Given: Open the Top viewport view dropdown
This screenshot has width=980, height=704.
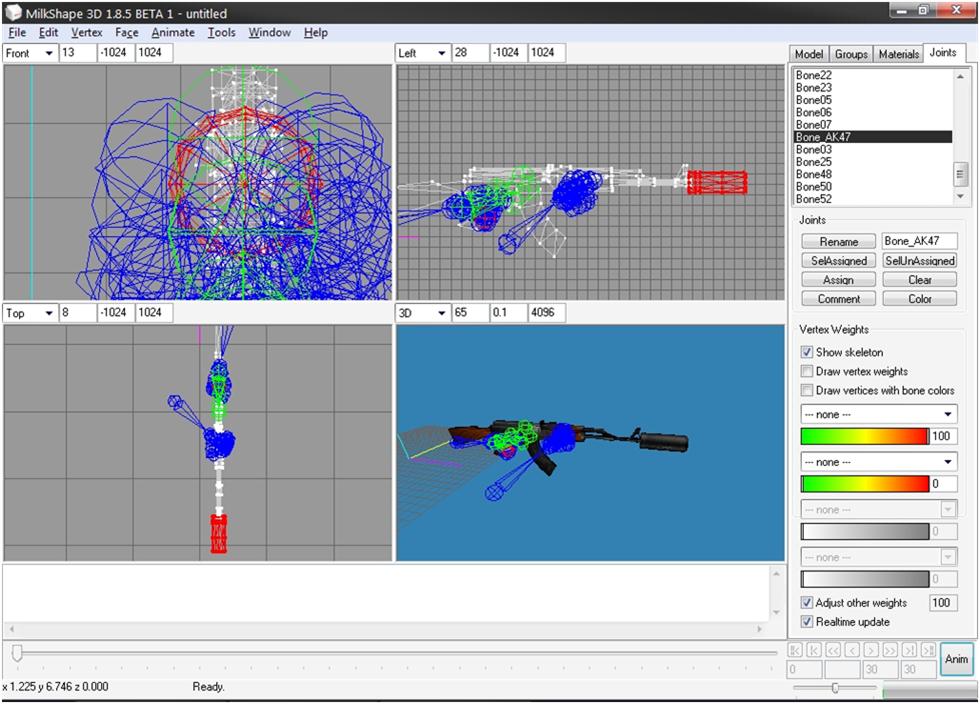Looking at the screenshot, I should coord(49,313).
